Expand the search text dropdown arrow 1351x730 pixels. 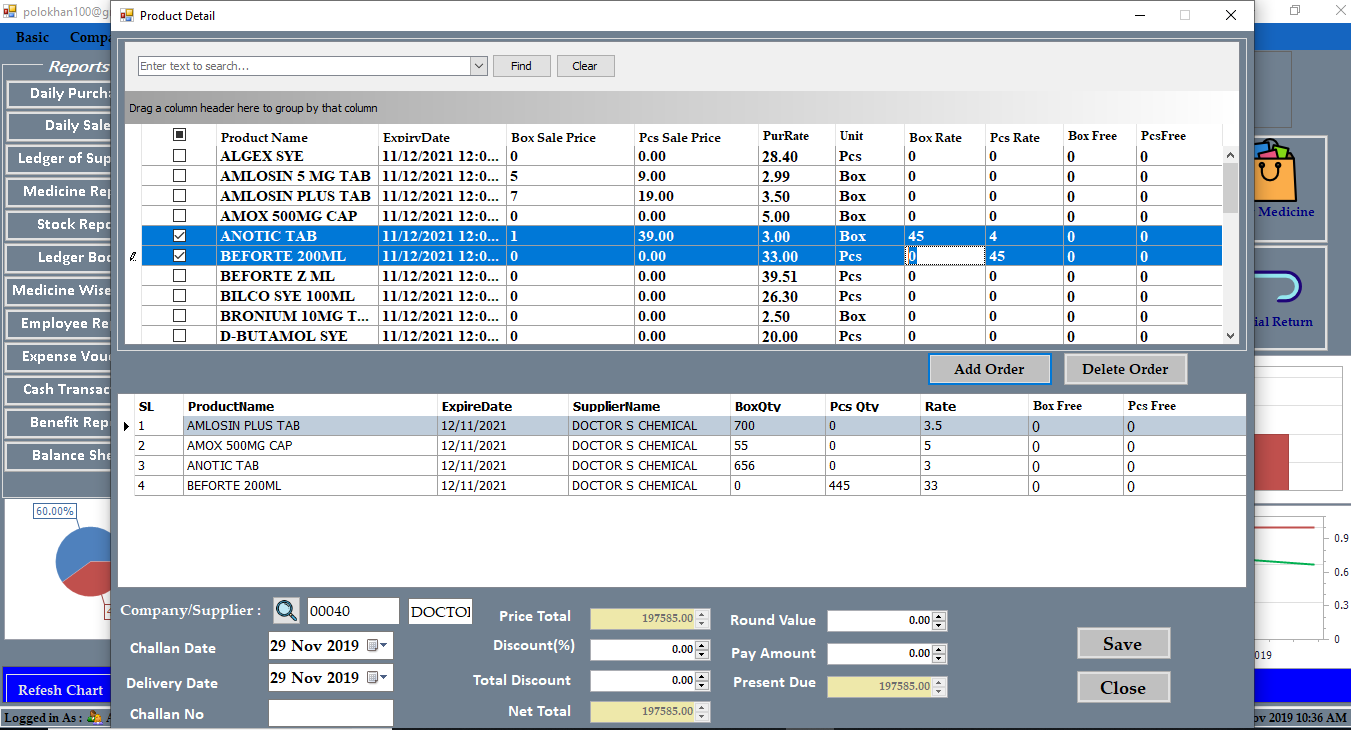(478, 66)
